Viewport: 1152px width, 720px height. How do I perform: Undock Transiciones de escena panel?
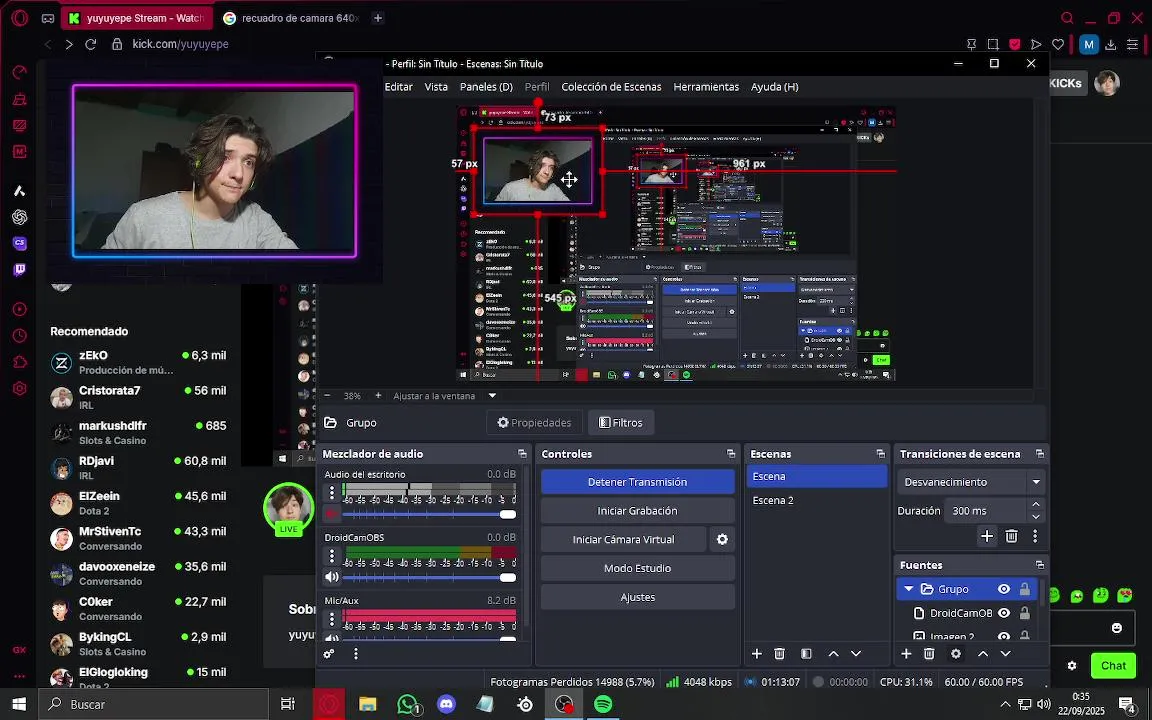pyautogui.click(x=1040, y=454)
